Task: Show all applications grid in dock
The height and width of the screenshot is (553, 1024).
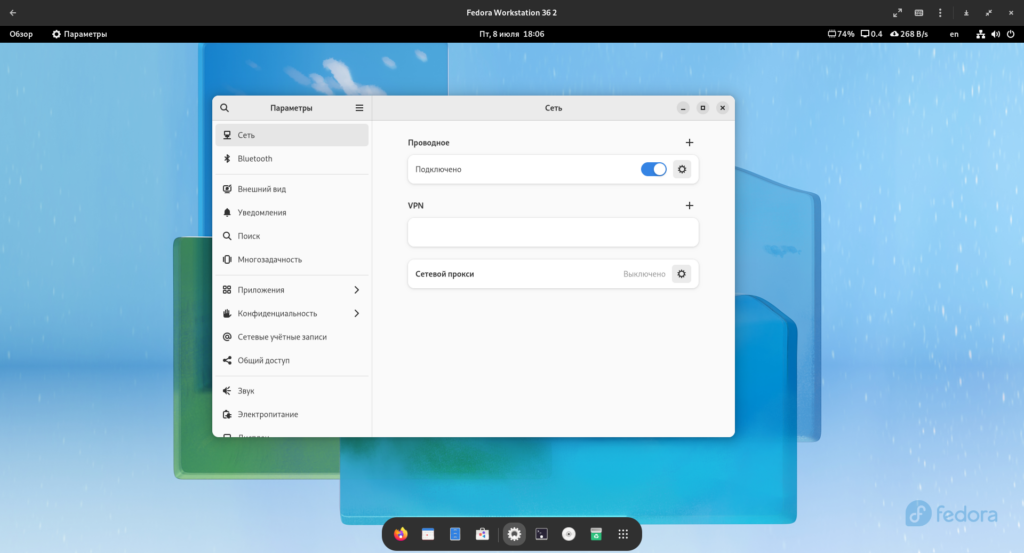Action: pyautogui.click(x=623, y=535)
